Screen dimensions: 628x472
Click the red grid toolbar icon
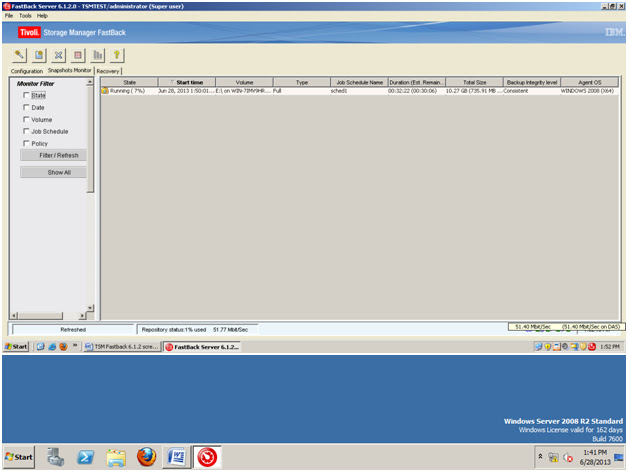pos(78,55)
